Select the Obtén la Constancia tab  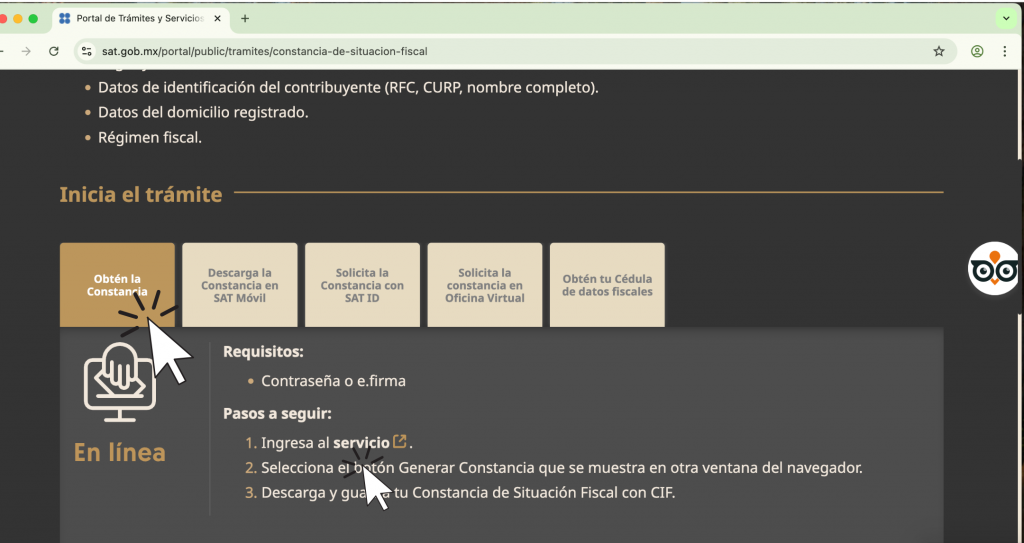click(117, 285)
